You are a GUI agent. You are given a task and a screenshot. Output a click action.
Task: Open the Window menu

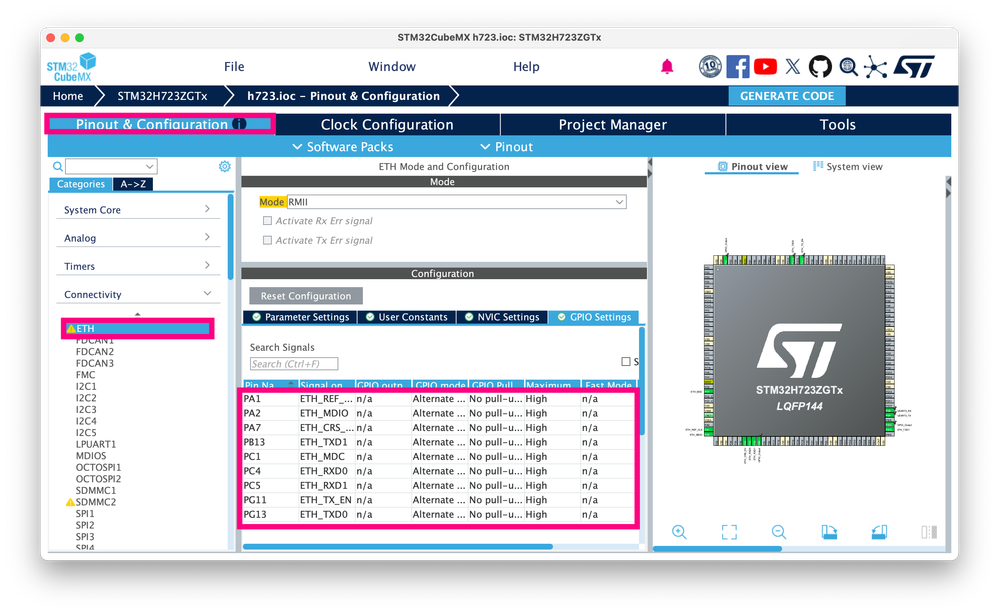(392, 66)
